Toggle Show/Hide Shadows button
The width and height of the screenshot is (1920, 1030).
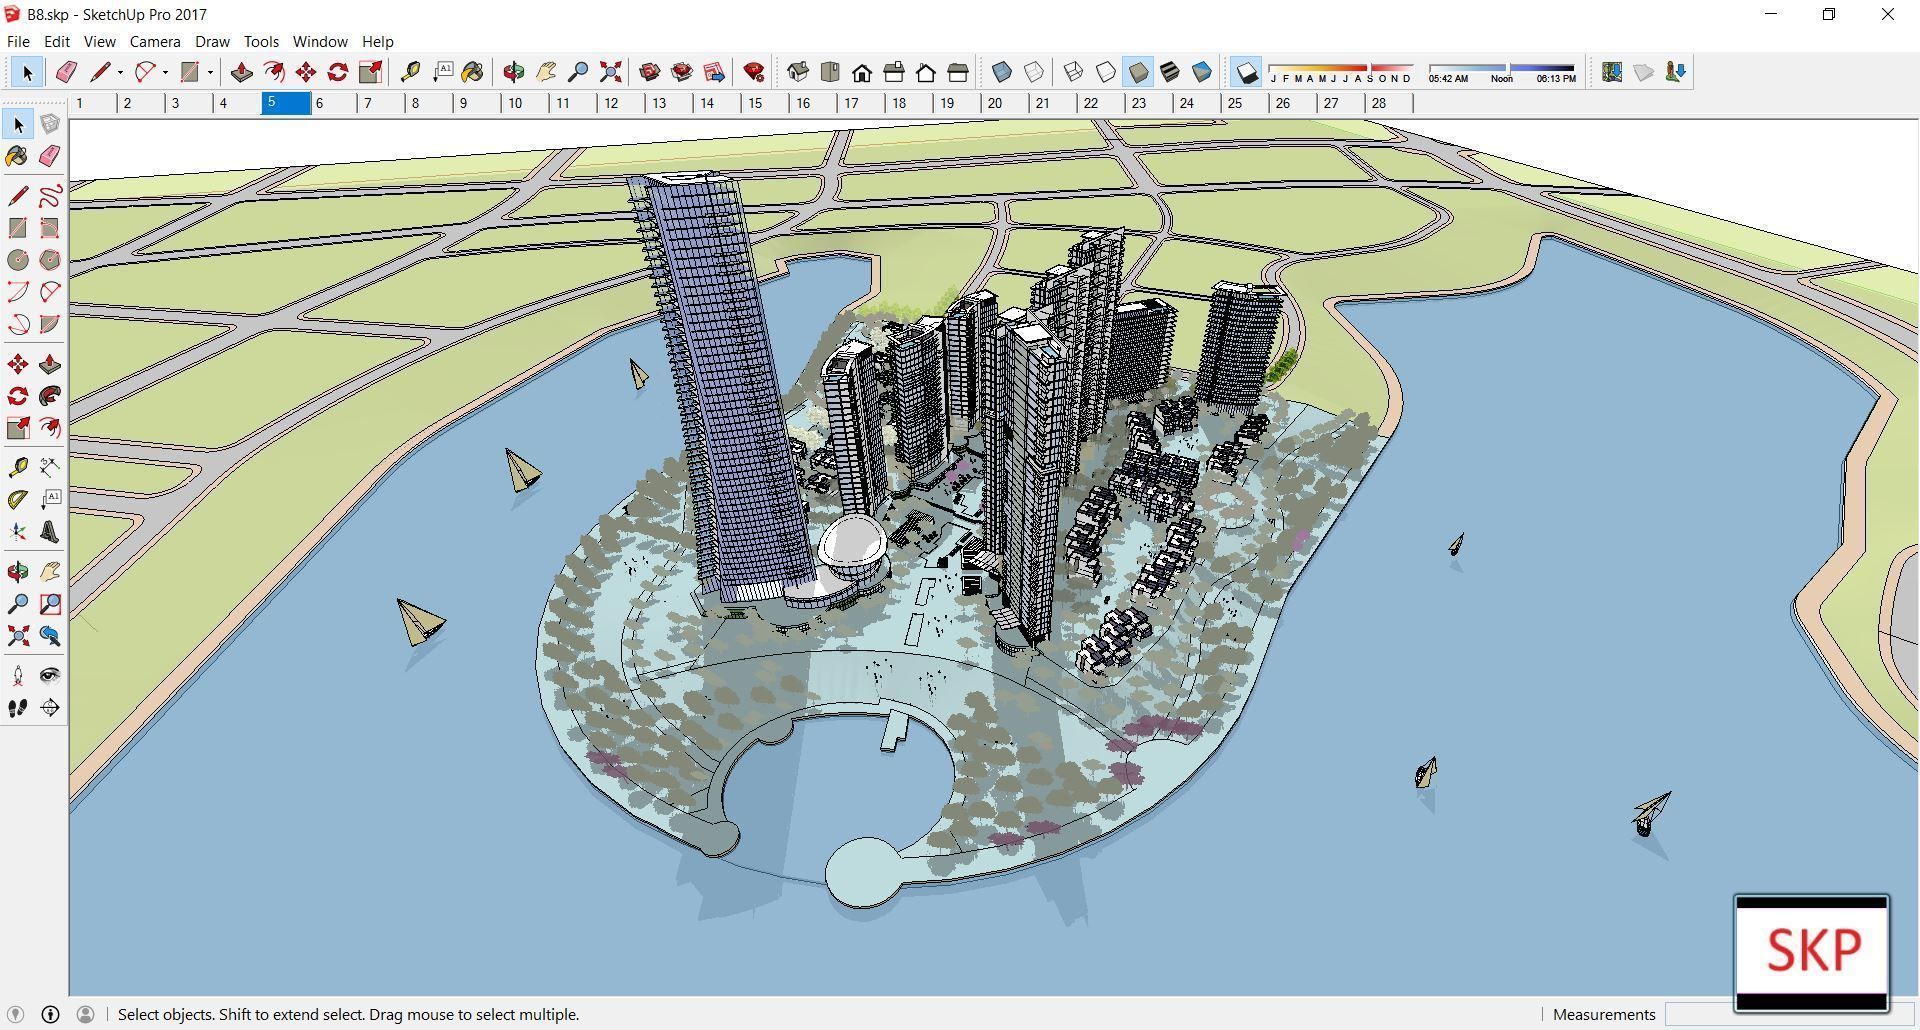pyautogui.click(x=1246, y=72)
